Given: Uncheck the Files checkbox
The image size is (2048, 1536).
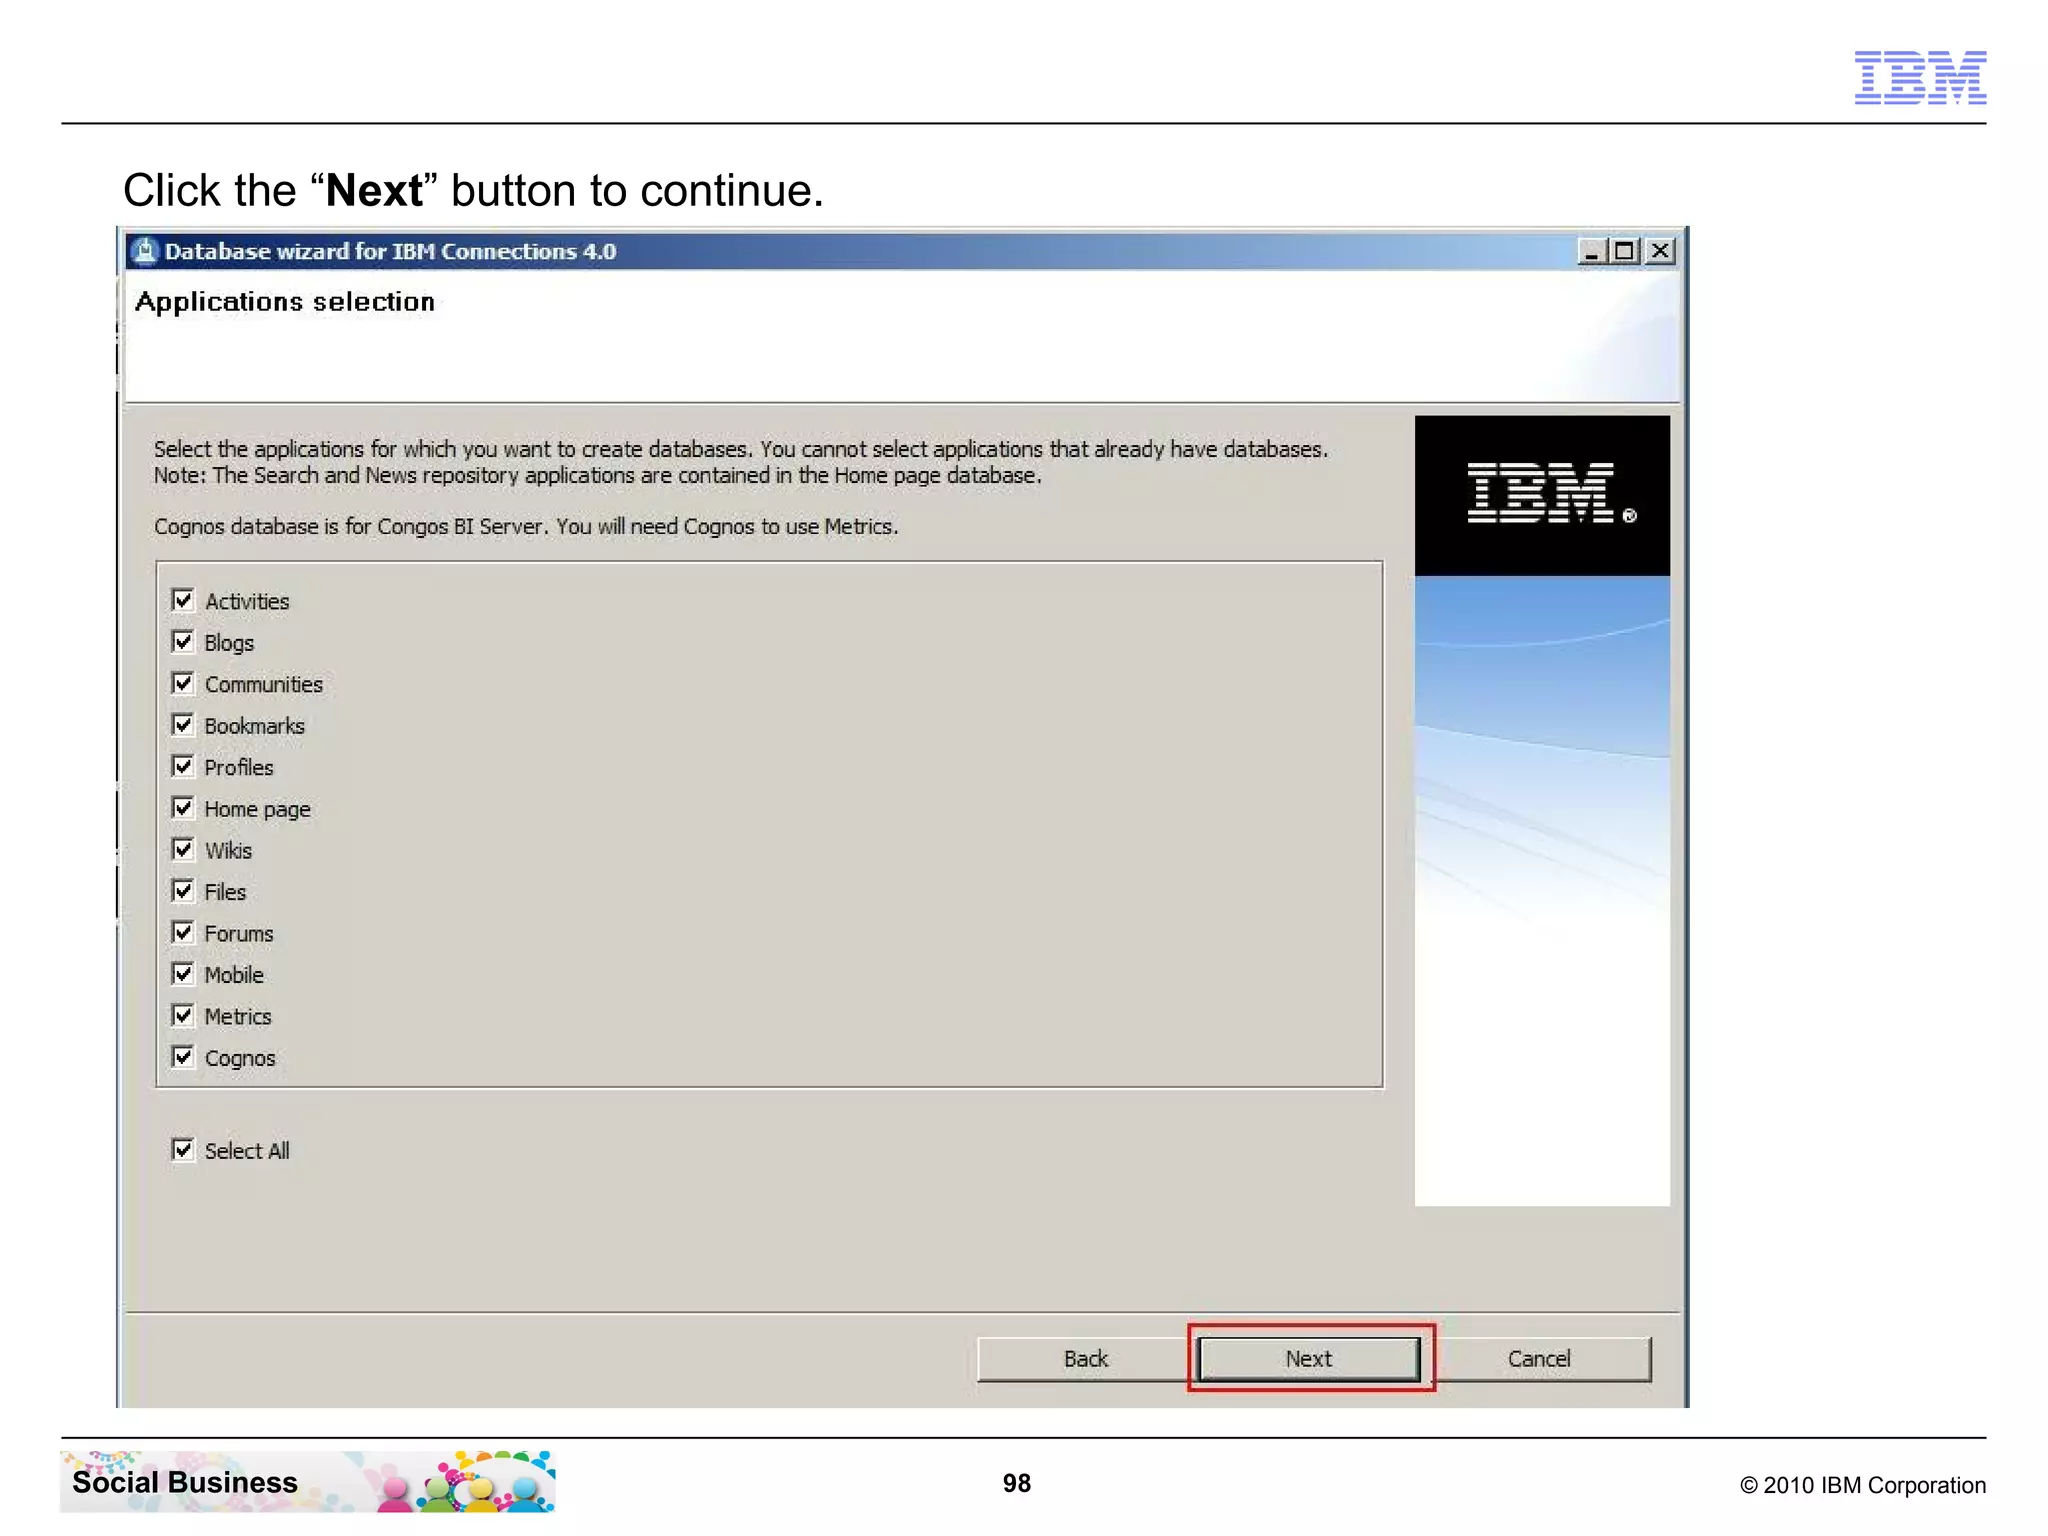Looking at the screenshot, I should click(x=183, y=891).
